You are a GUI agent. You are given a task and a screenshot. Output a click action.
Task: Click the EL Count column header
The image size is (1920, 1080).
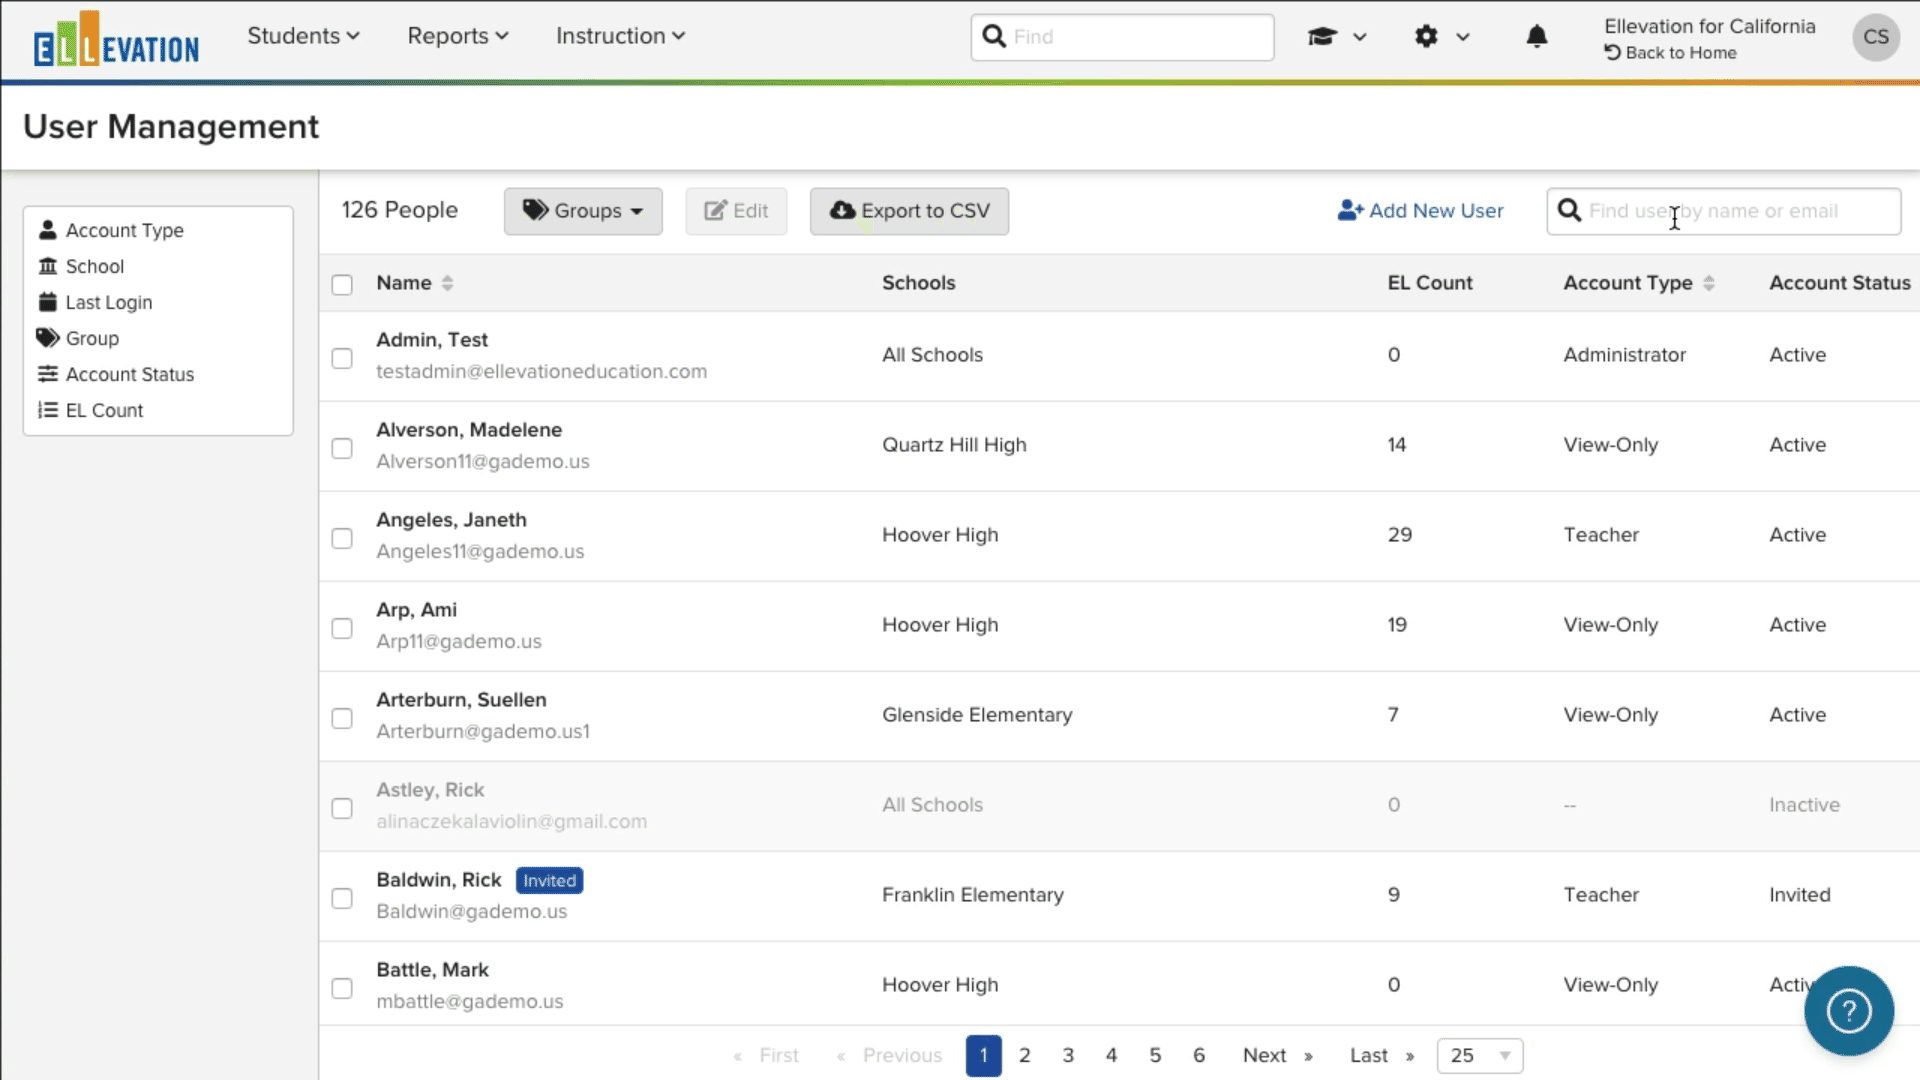click(1430, 283)
